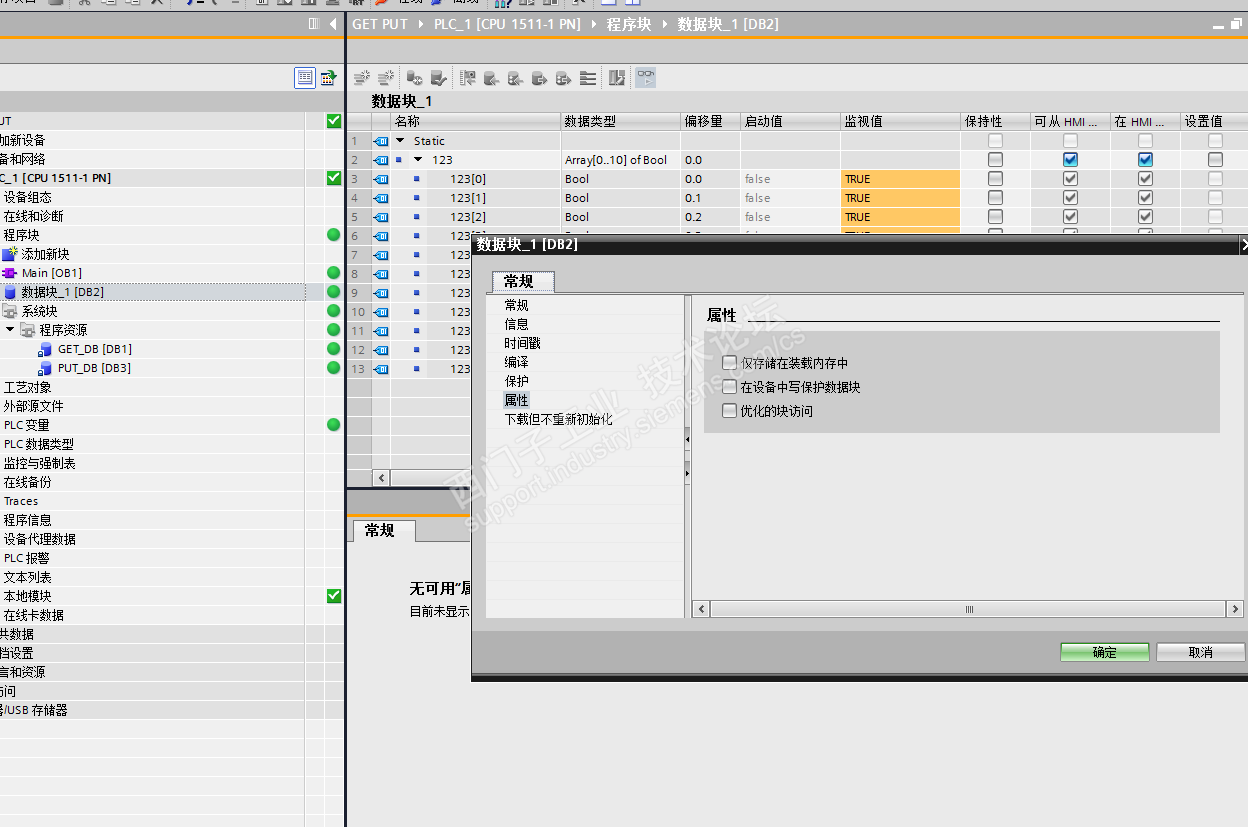Select 保护 in the dialog navigation list
The width and height of the screenshot is (1248, 827).
(516, 381)
